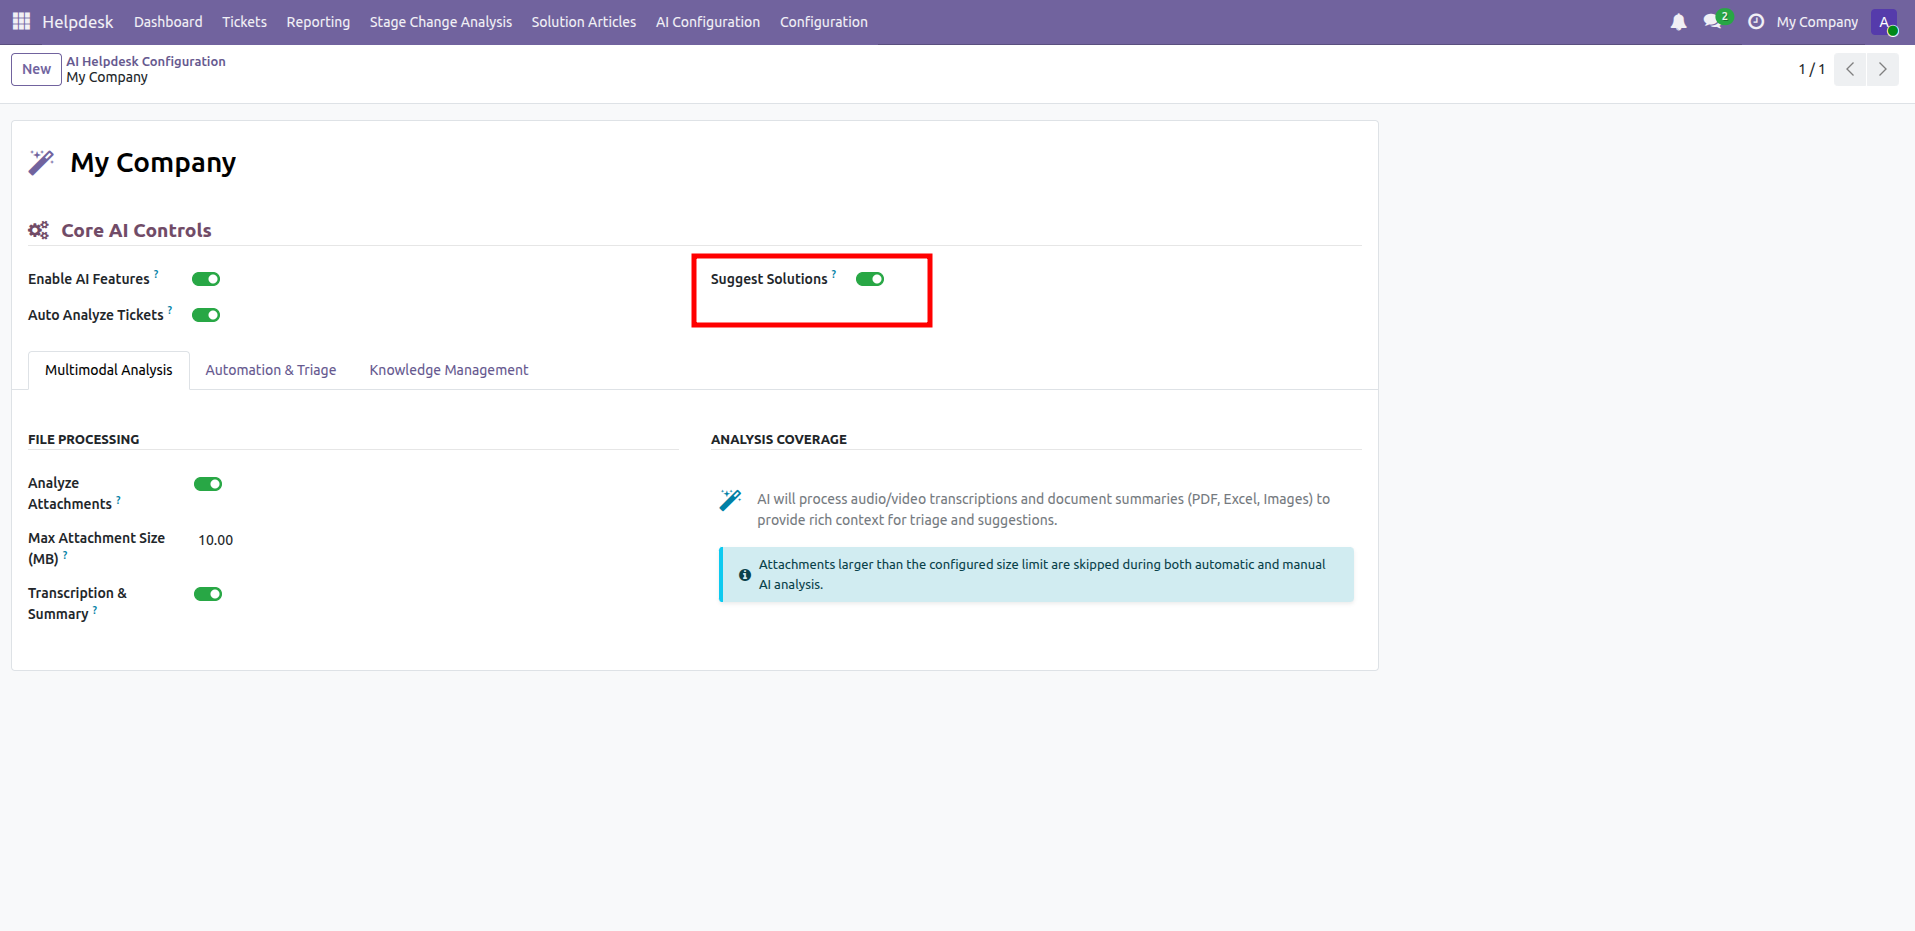Click the Core AI Controls heading

point(136,230)
